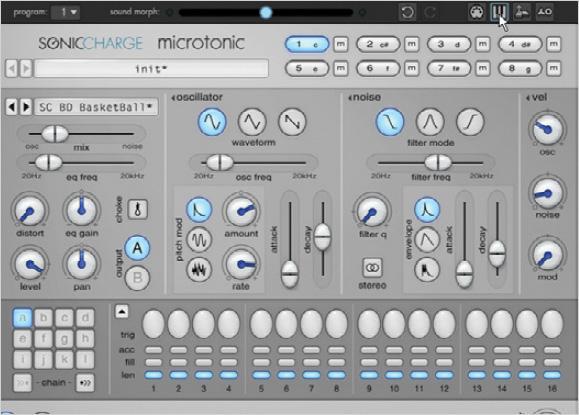Screen dimensions: 579x415
Task: Click the pitched MIDI keyboard icon
Action: tap(499, 12)
